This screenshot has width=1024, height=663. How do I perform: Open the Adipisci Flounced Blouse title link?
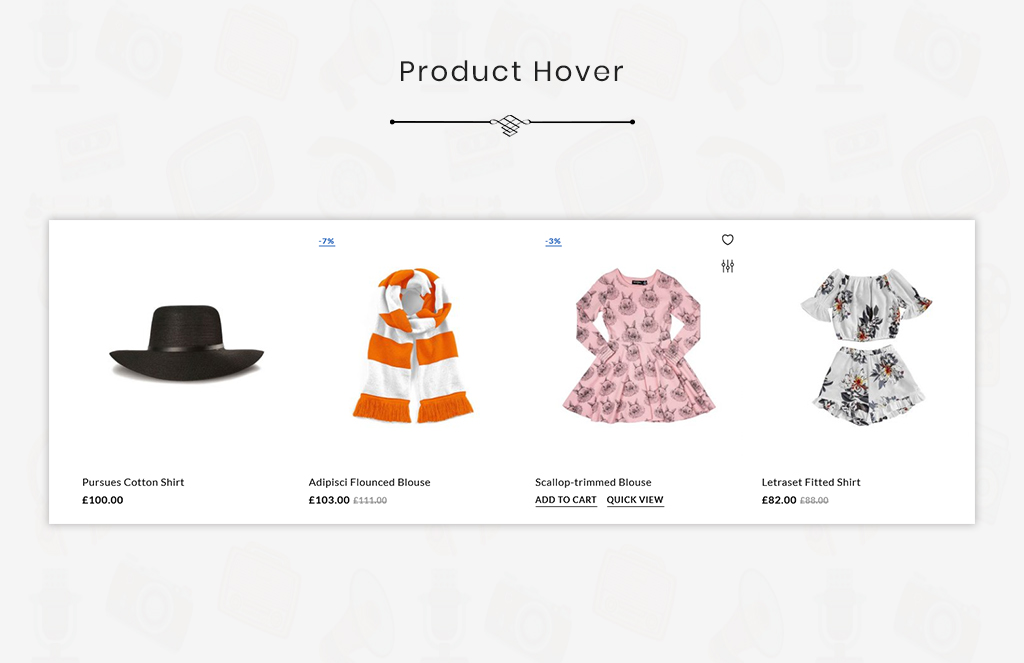point(370,482)
